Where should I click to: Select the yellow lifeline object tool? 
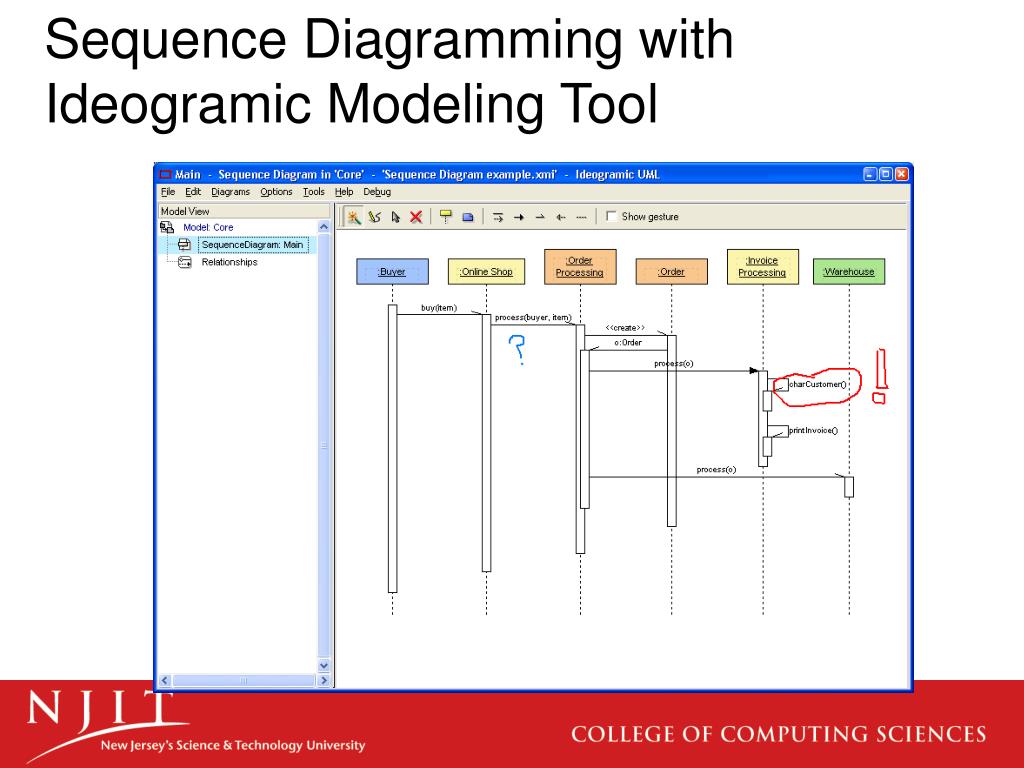point(446,217)
